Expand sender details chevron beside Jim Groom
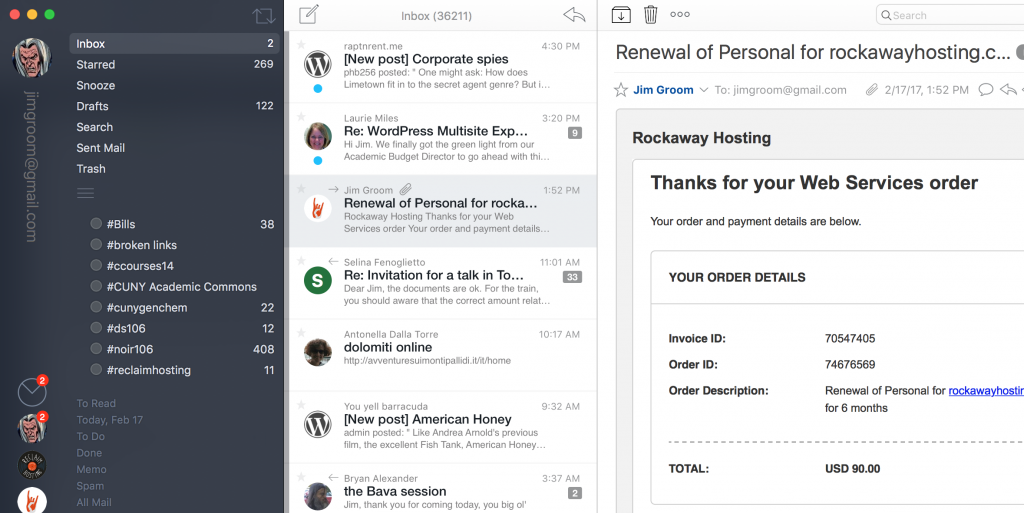Screen dimensions: 1024x513 [x=703, y=90]
